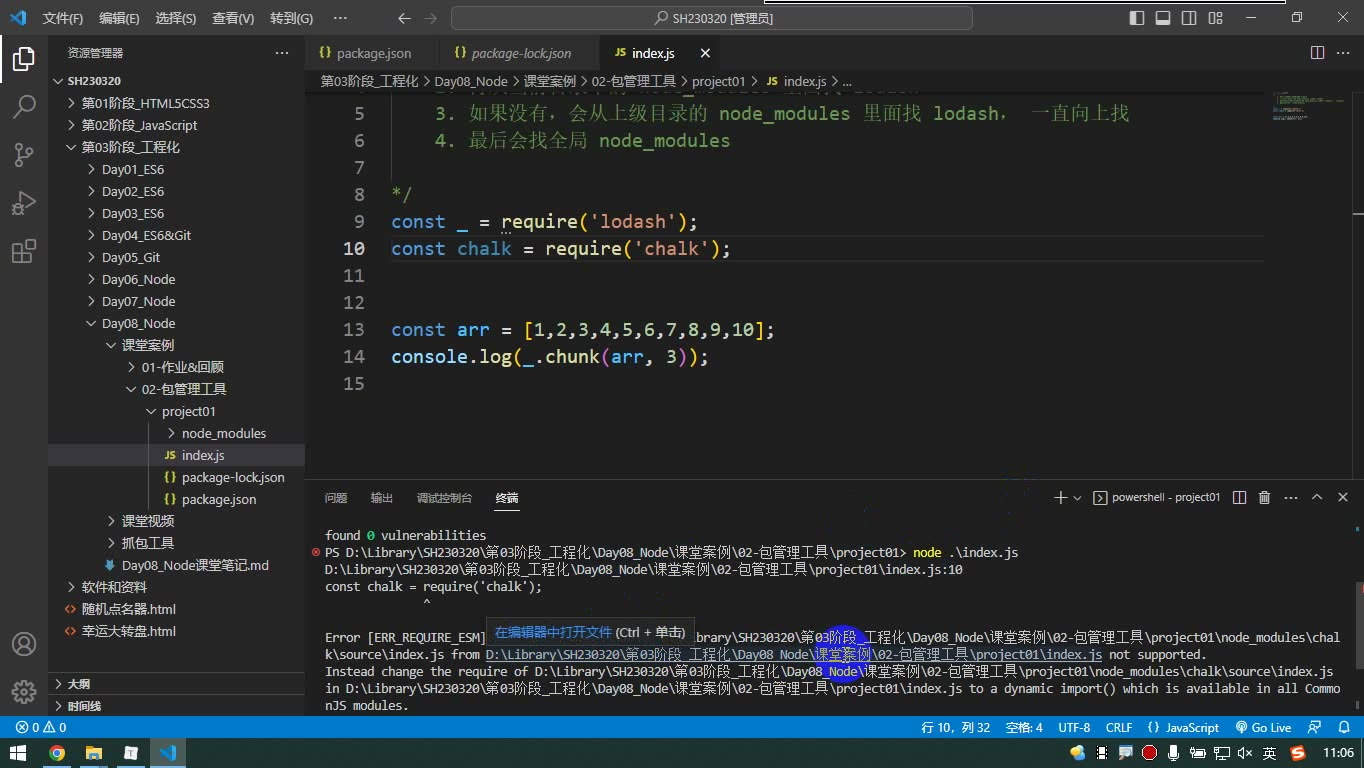1364x768 pixels.
Task: Open the Windows Start menu
Action: (x=18, y=753)
